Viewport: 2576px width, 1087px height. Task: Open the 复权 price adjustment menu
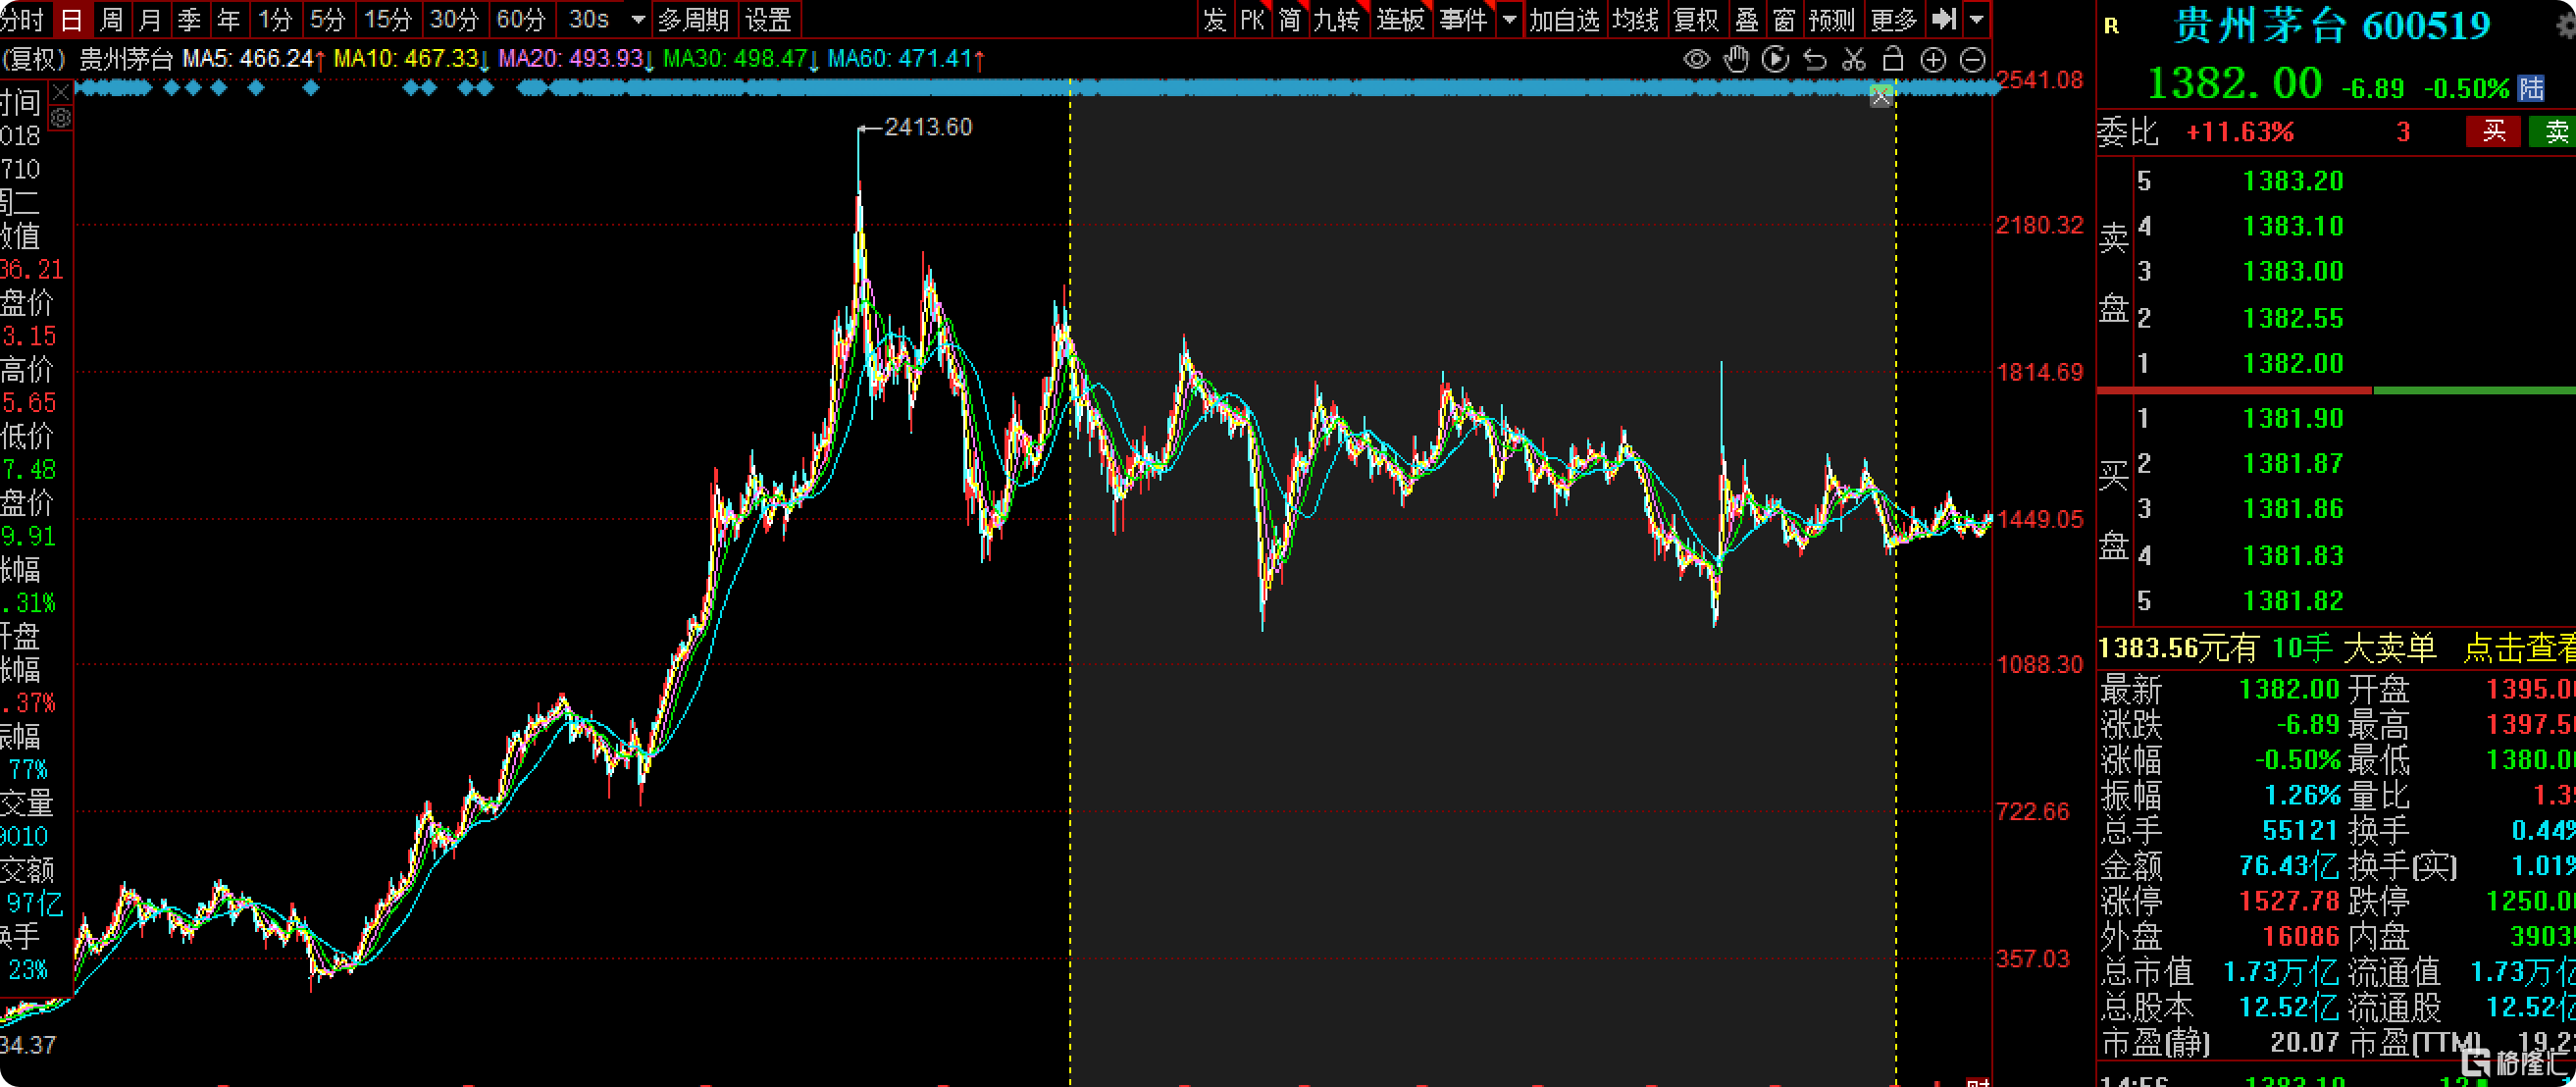click(1696, 19)
